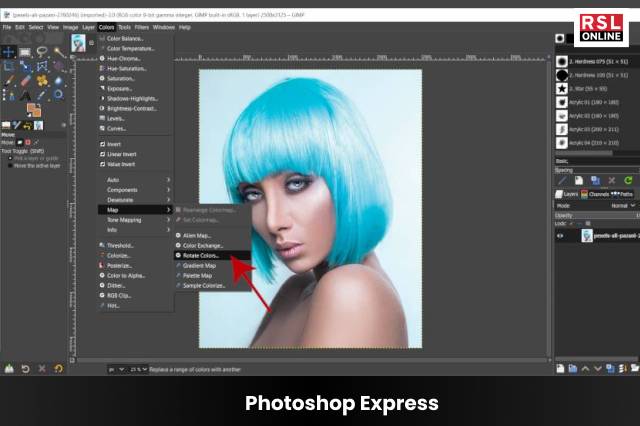
Task: Open the zoom percentage dropdown in status bar
Action: click(138, 369)
